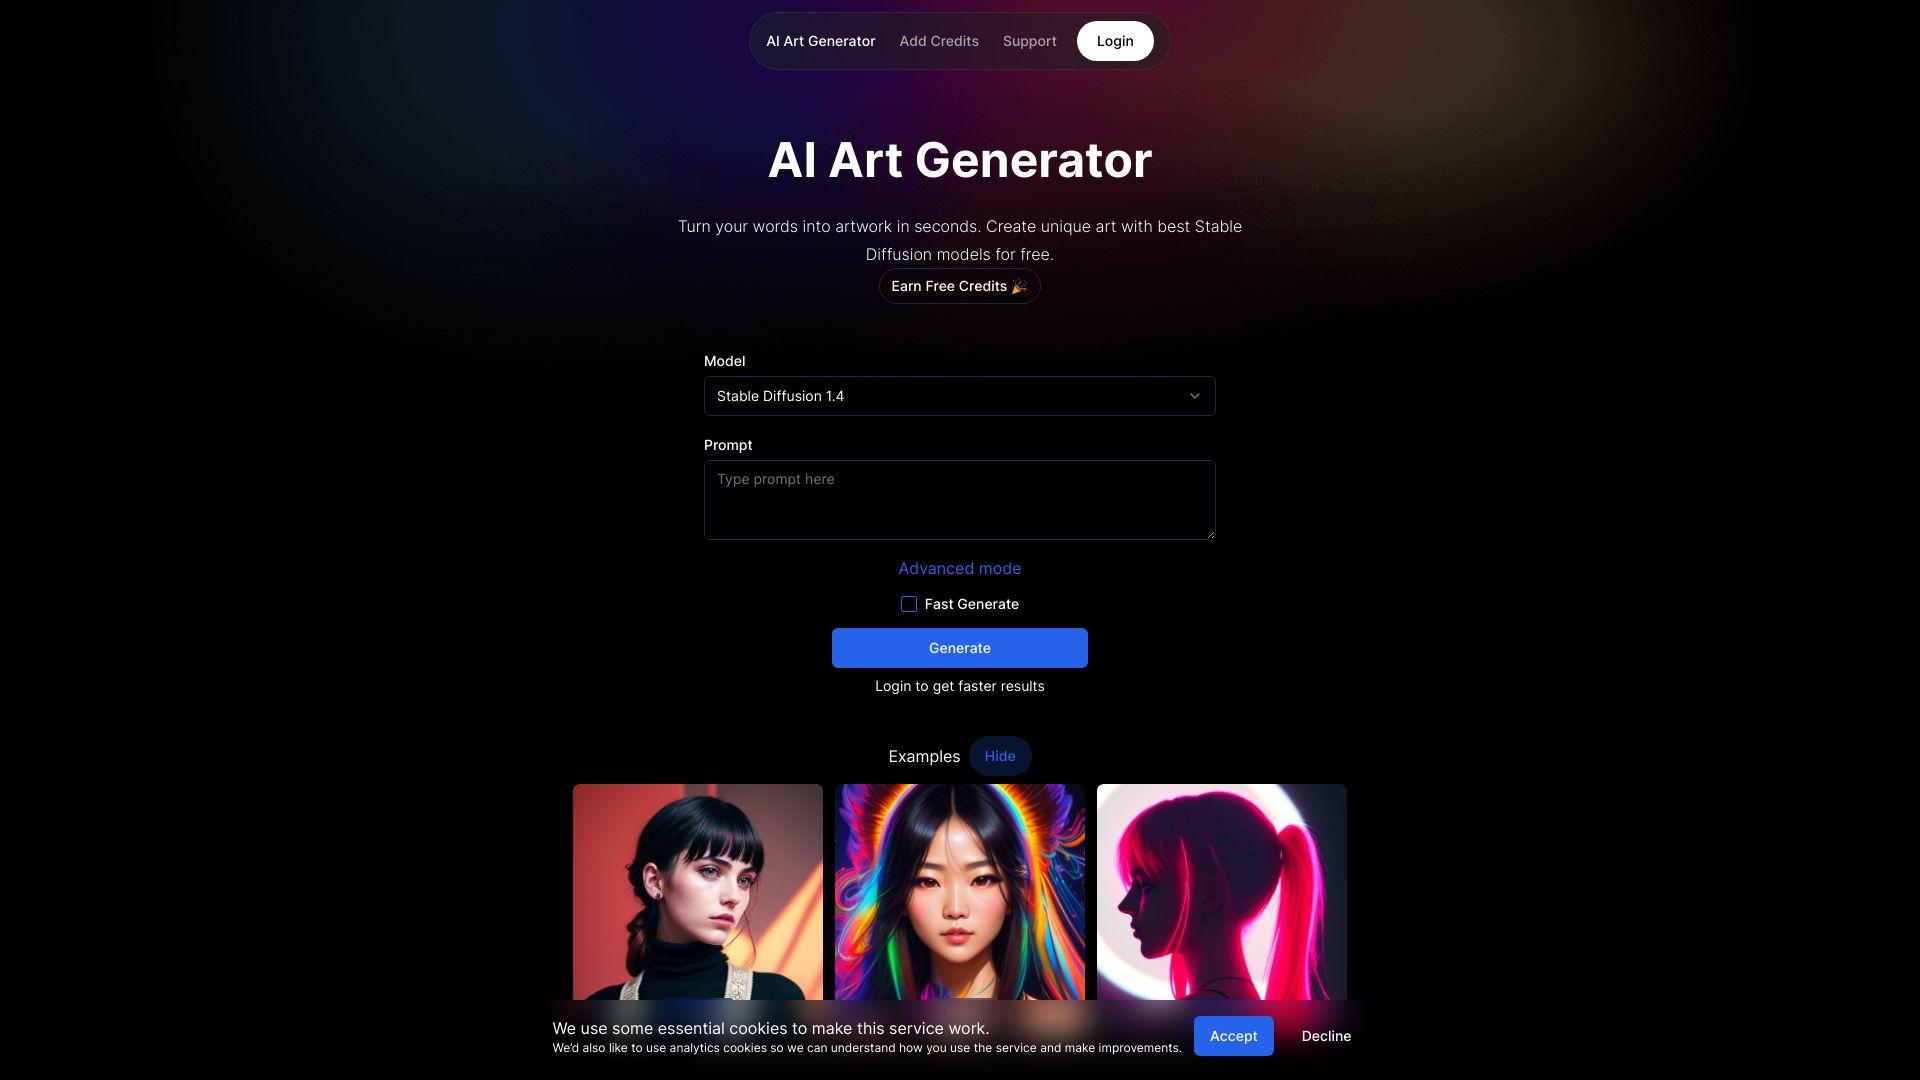Click the Prompt text input field
The height and width of the screenshot is (1080, 1920).
click(x=960, y=500)
